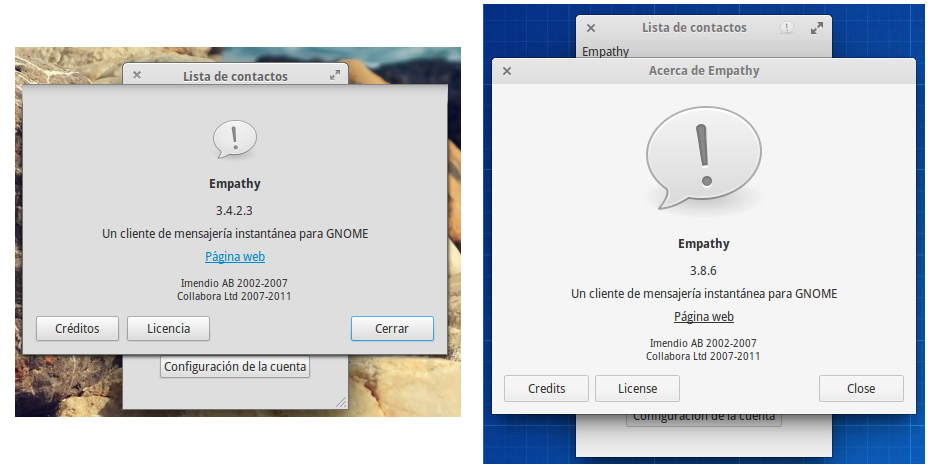Click the version text 3.8.6
950x464 pixels.
point(703,270)
